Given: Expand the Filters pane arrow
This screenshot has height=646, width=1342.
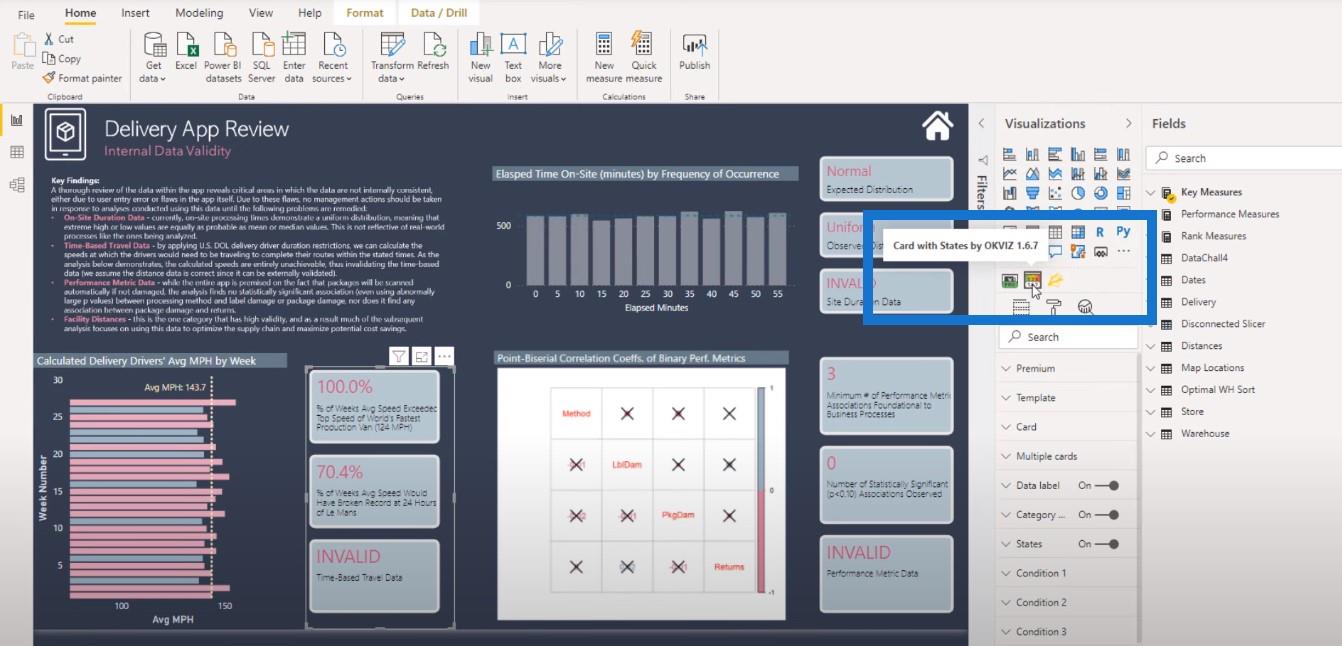Looking at the screenshot, I should pyautogui.click(x=981, y=123).
